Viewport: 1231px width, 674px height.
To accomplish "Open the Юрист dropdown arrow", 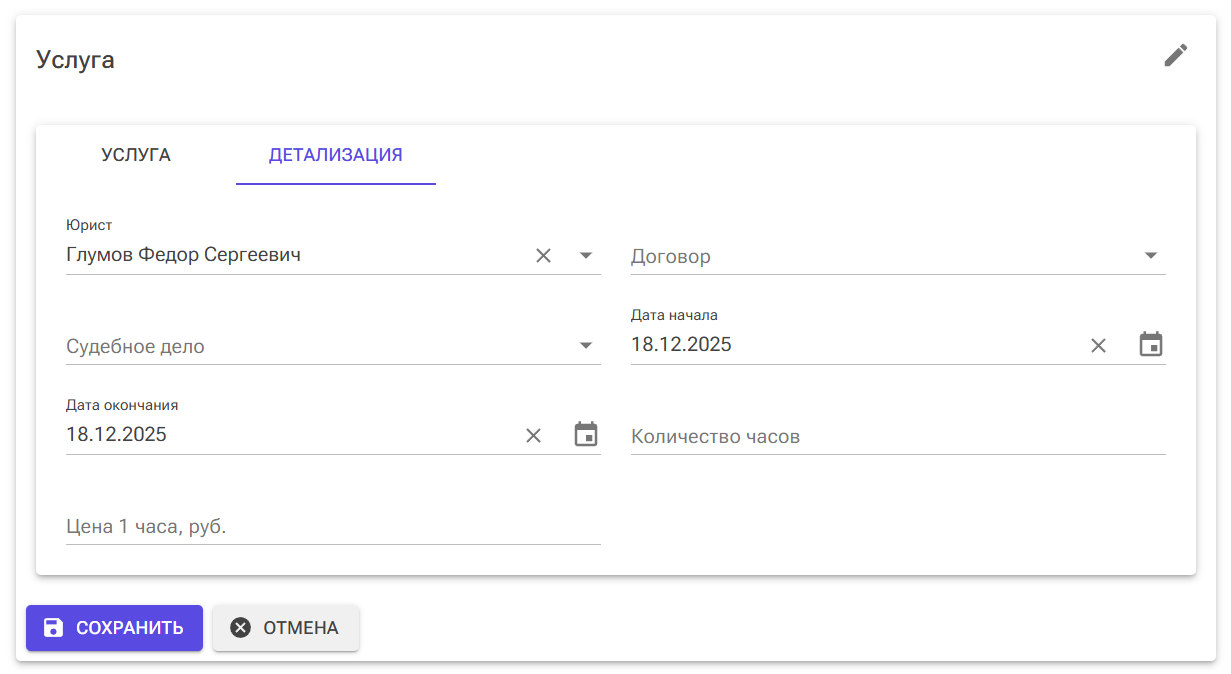I will (x=586, y=256).
